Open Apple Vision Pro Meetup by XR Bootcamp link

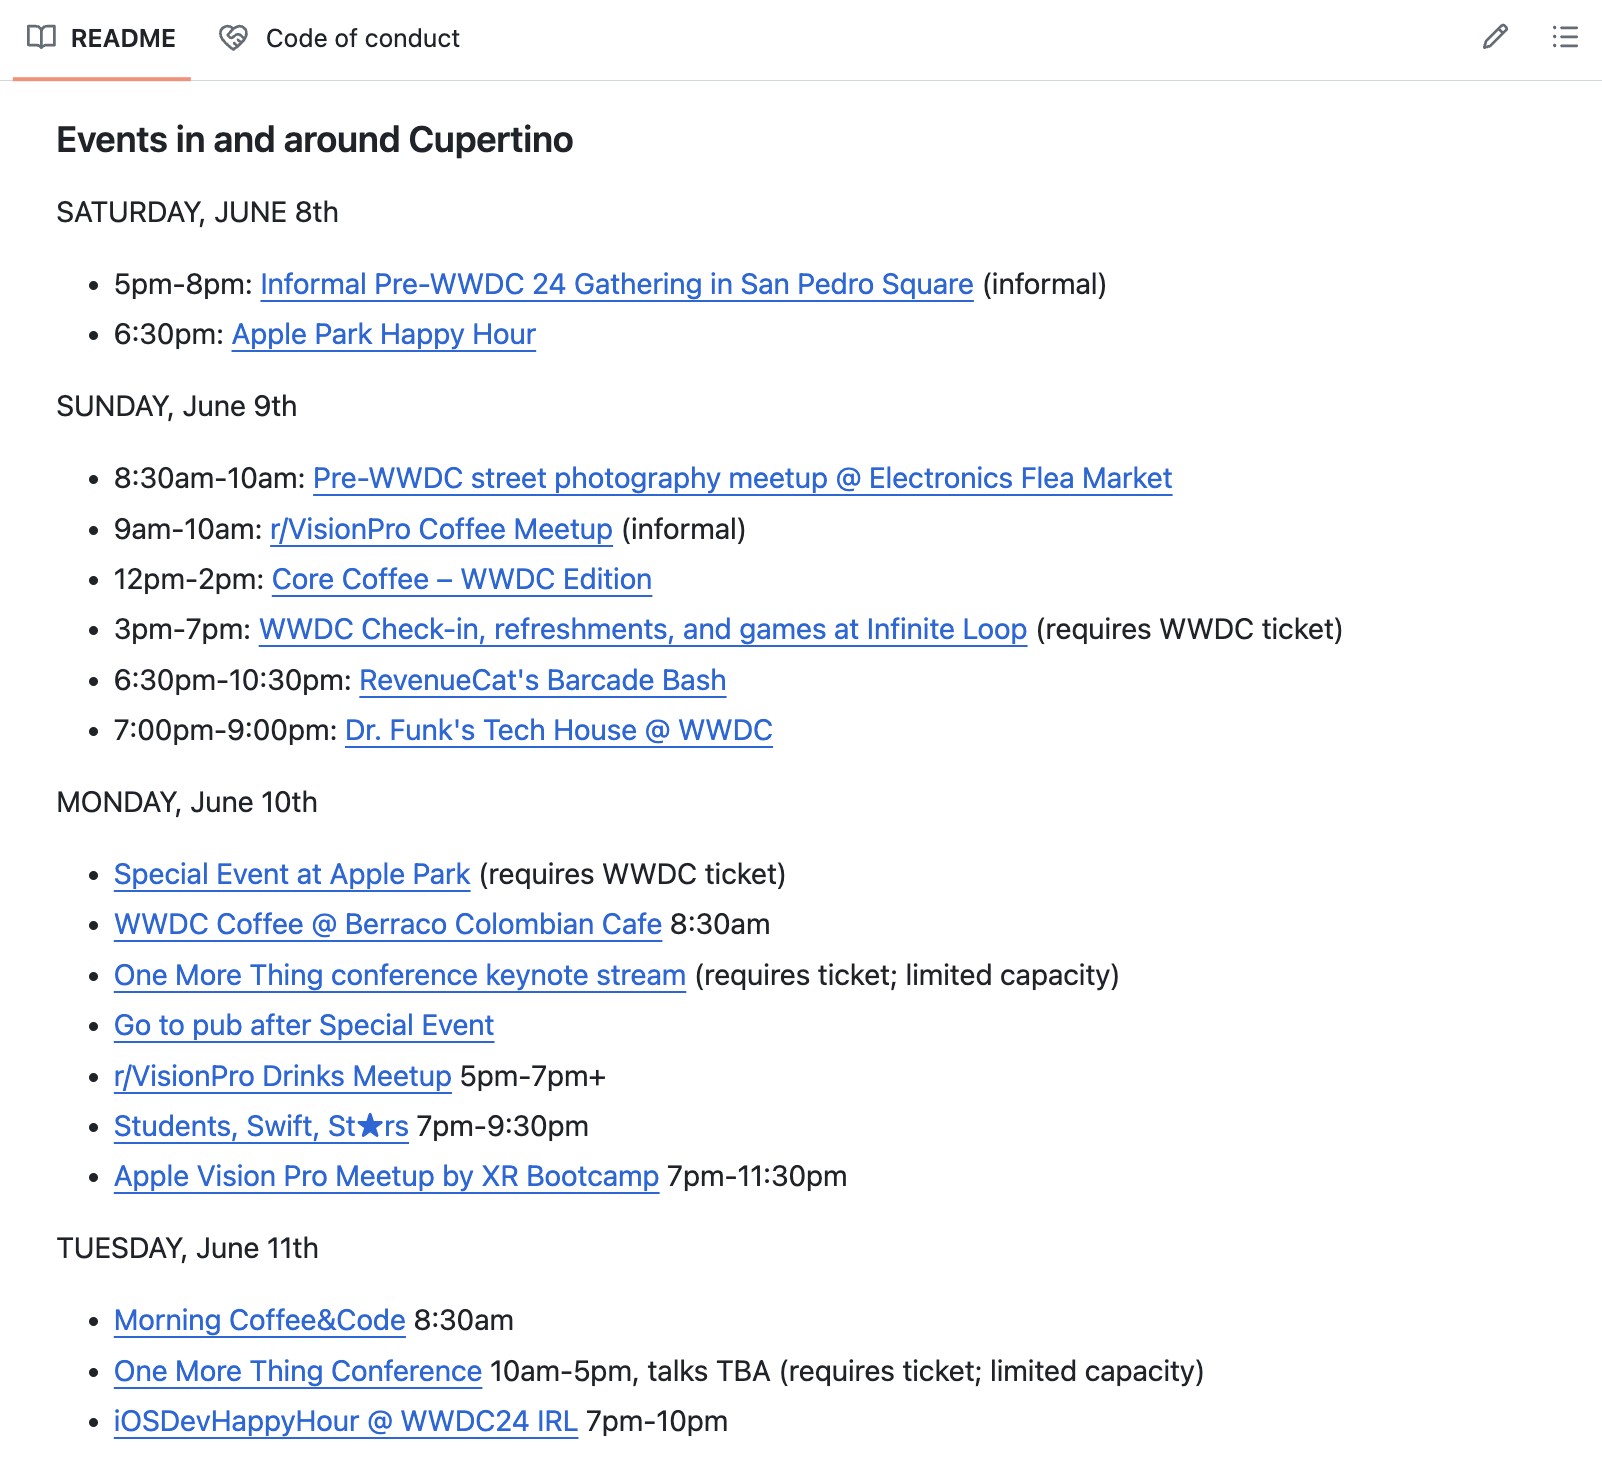(x=387, y=1176)
